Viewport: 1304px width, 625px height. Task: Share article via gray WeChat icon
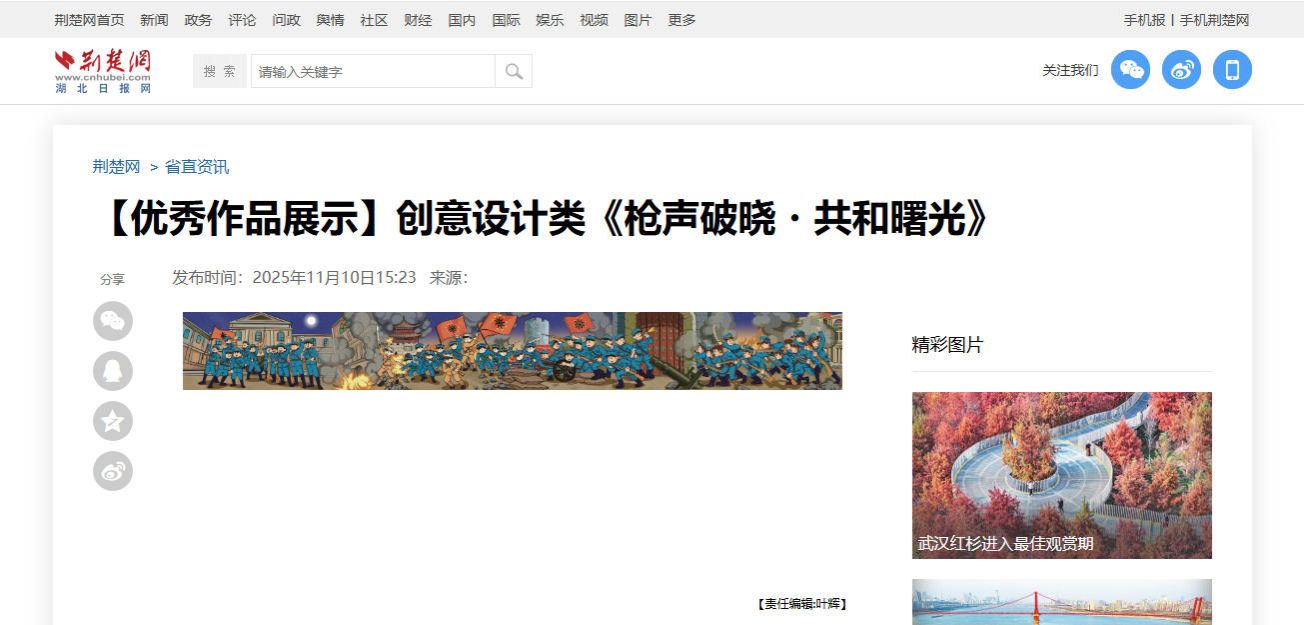click(113, 321)
